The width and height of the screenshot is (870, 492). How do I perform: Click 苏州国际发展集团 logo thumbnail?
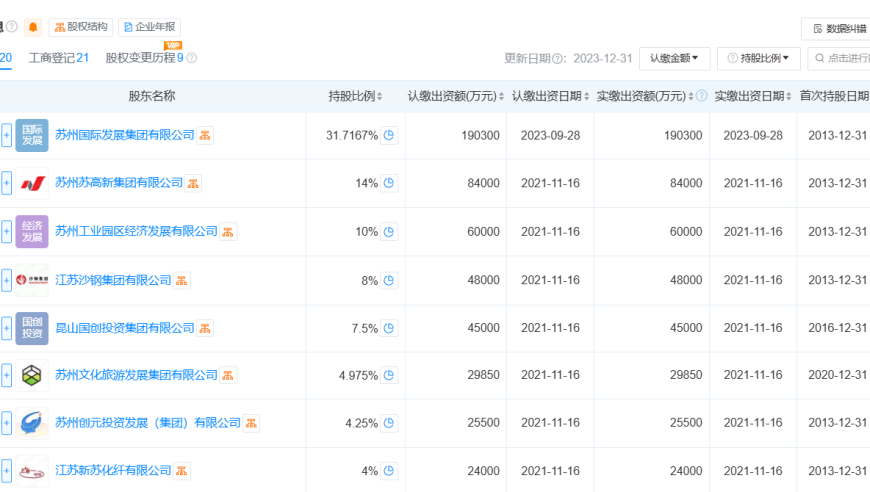tap(32, 135)
